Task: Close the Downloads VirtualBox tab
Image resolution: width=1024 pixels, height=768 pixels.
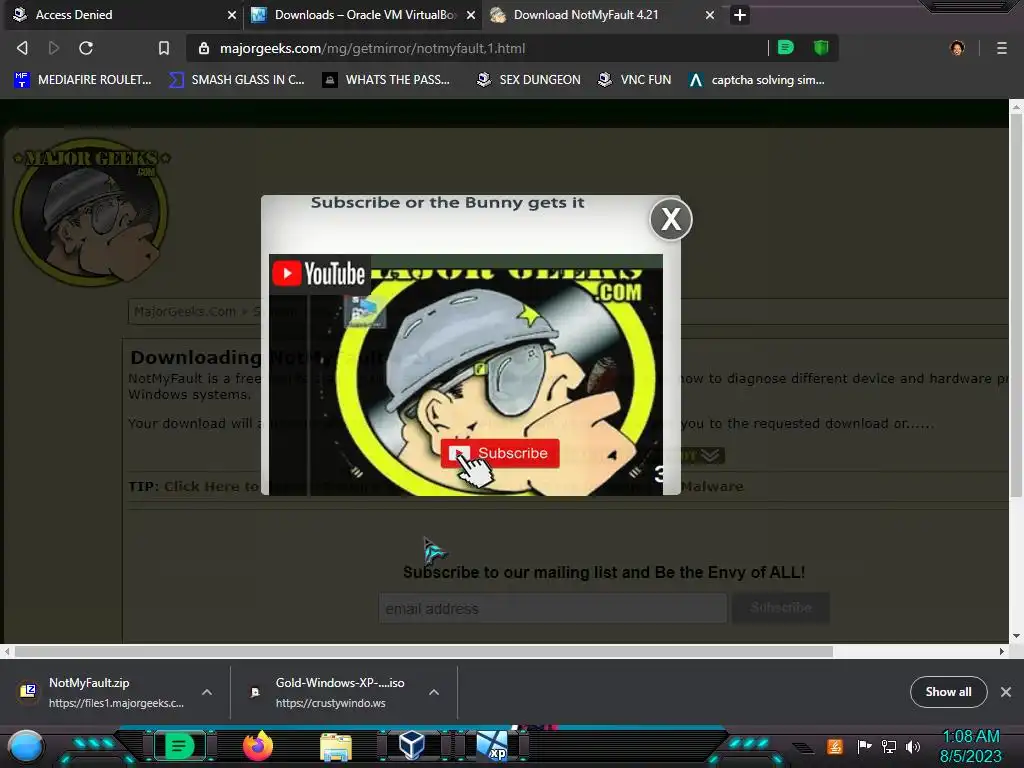Action: click(x=471, y=15)
